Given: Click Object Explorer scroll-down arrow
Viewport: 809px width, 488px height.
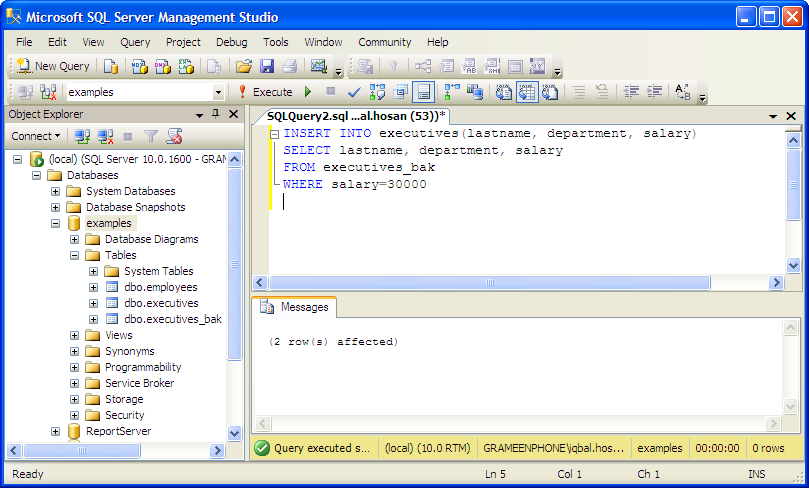Looking at the screenshot, I should coord(234,433).
